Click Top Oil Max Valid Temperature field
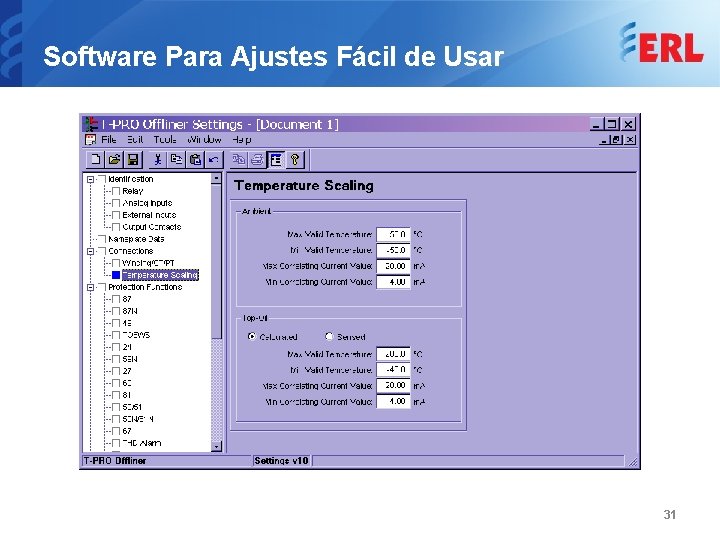 pyautogui.click(x=393, y=354)
